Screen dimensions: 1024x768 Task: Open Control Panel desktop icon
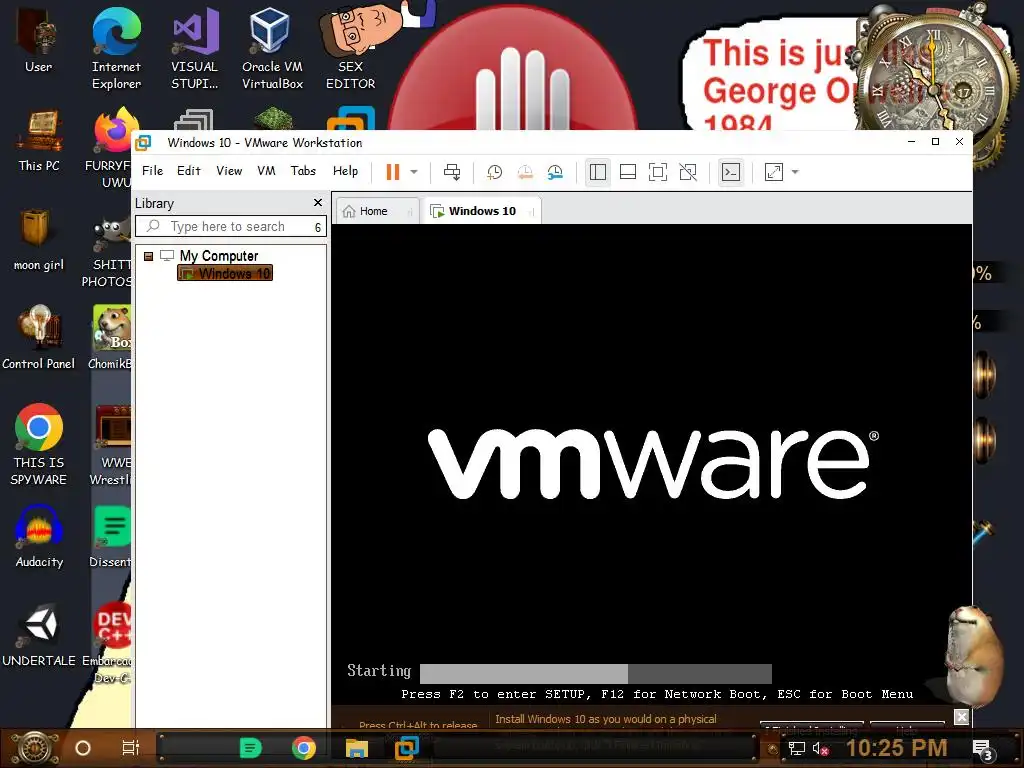click(39, 338)
